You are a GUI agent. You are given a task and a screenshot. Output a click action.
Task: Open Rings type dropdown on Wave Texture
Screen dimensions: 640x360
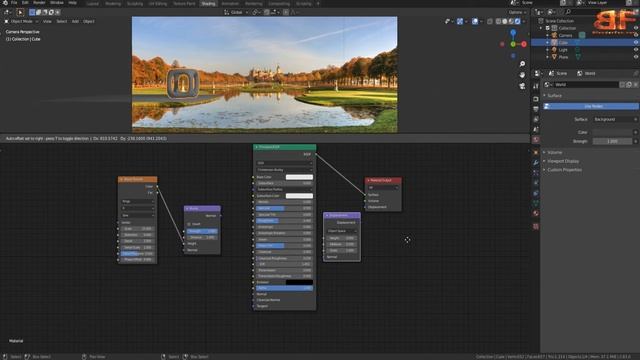[138, 202]
